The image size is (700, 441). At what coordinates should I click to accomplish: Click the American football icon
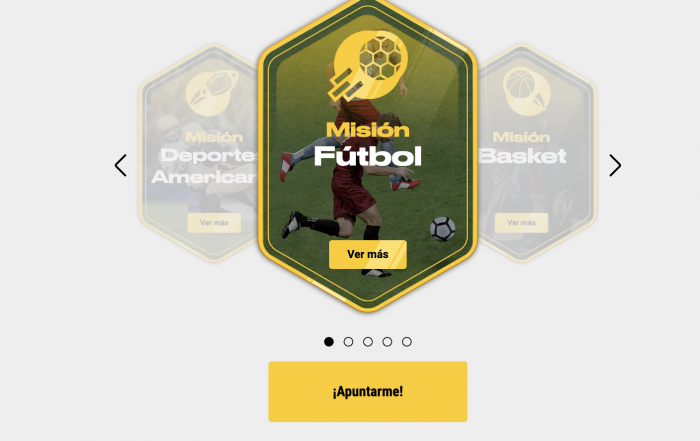point(212,93)
